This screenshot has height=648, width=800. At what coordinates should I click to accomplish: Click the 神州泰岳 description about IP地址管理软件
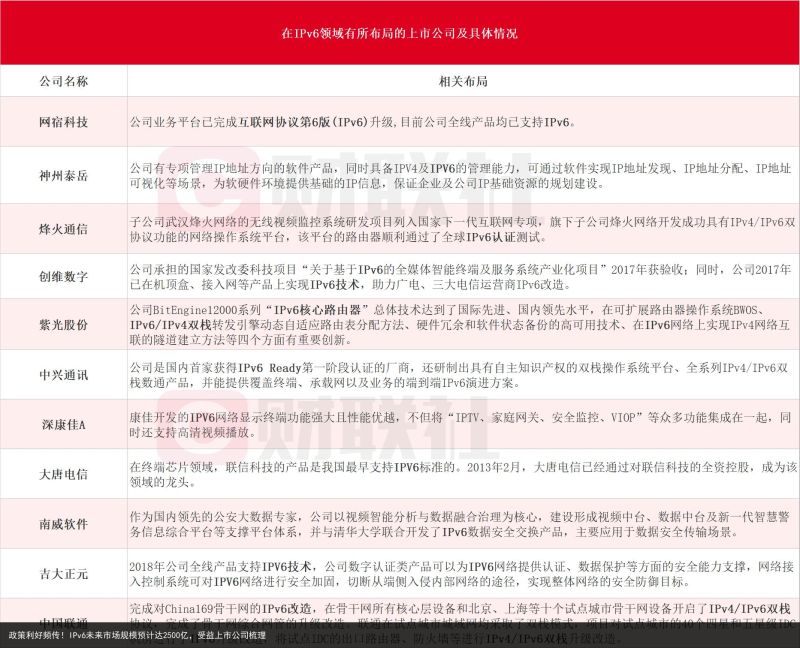pyautogui.click(x=460, y=176)
